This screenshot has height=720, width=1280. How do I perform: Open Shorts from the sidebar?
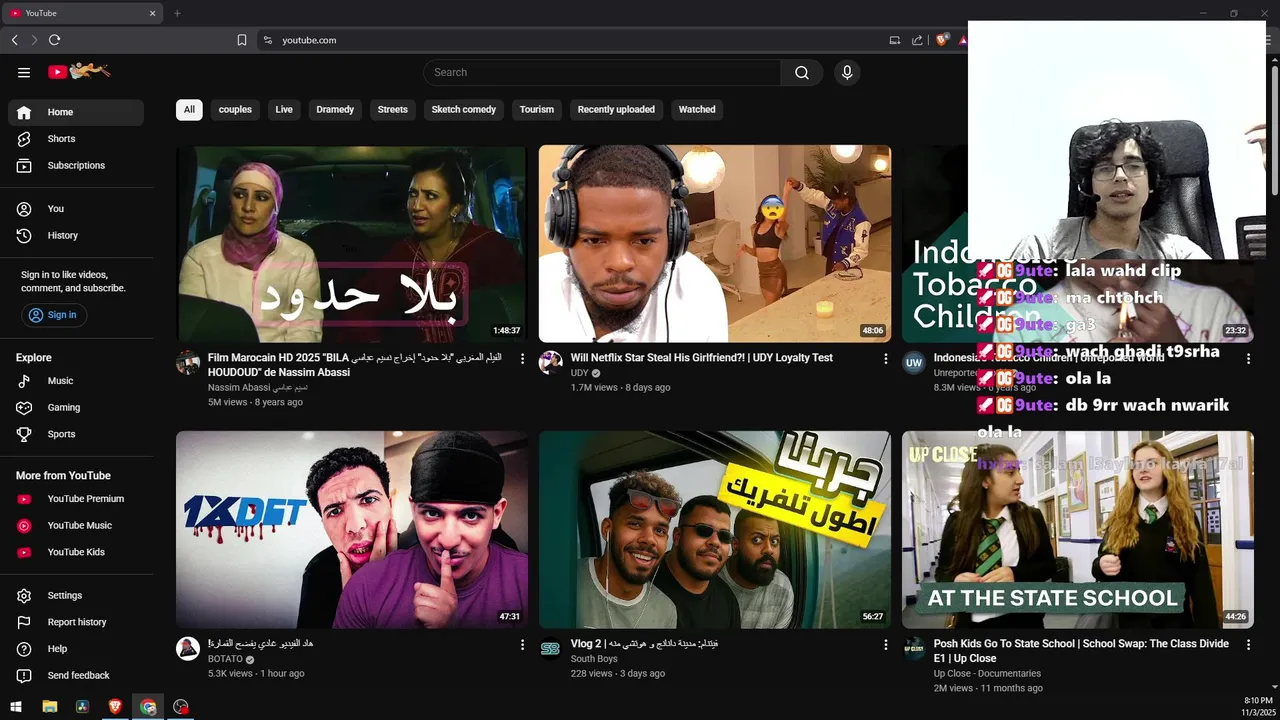click(76, 139)
